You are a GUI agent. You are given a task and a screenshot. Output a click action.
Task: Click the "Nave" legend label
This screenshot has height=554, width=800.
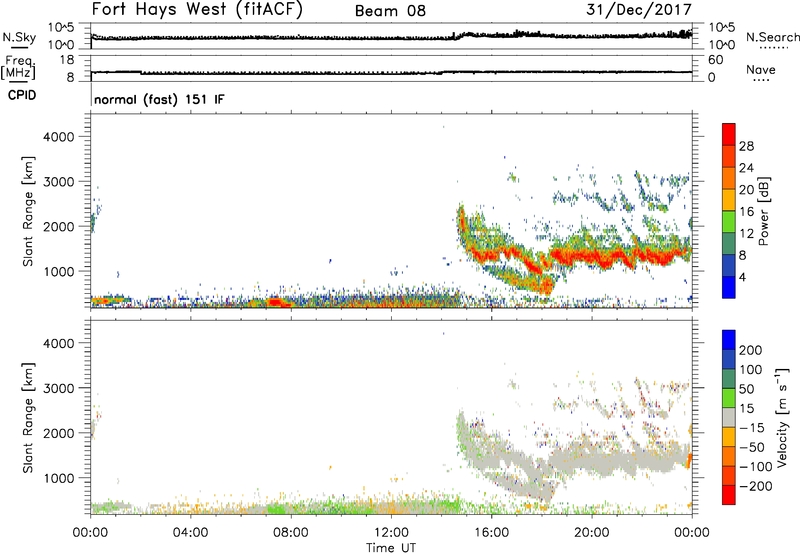tap(760, 69)
